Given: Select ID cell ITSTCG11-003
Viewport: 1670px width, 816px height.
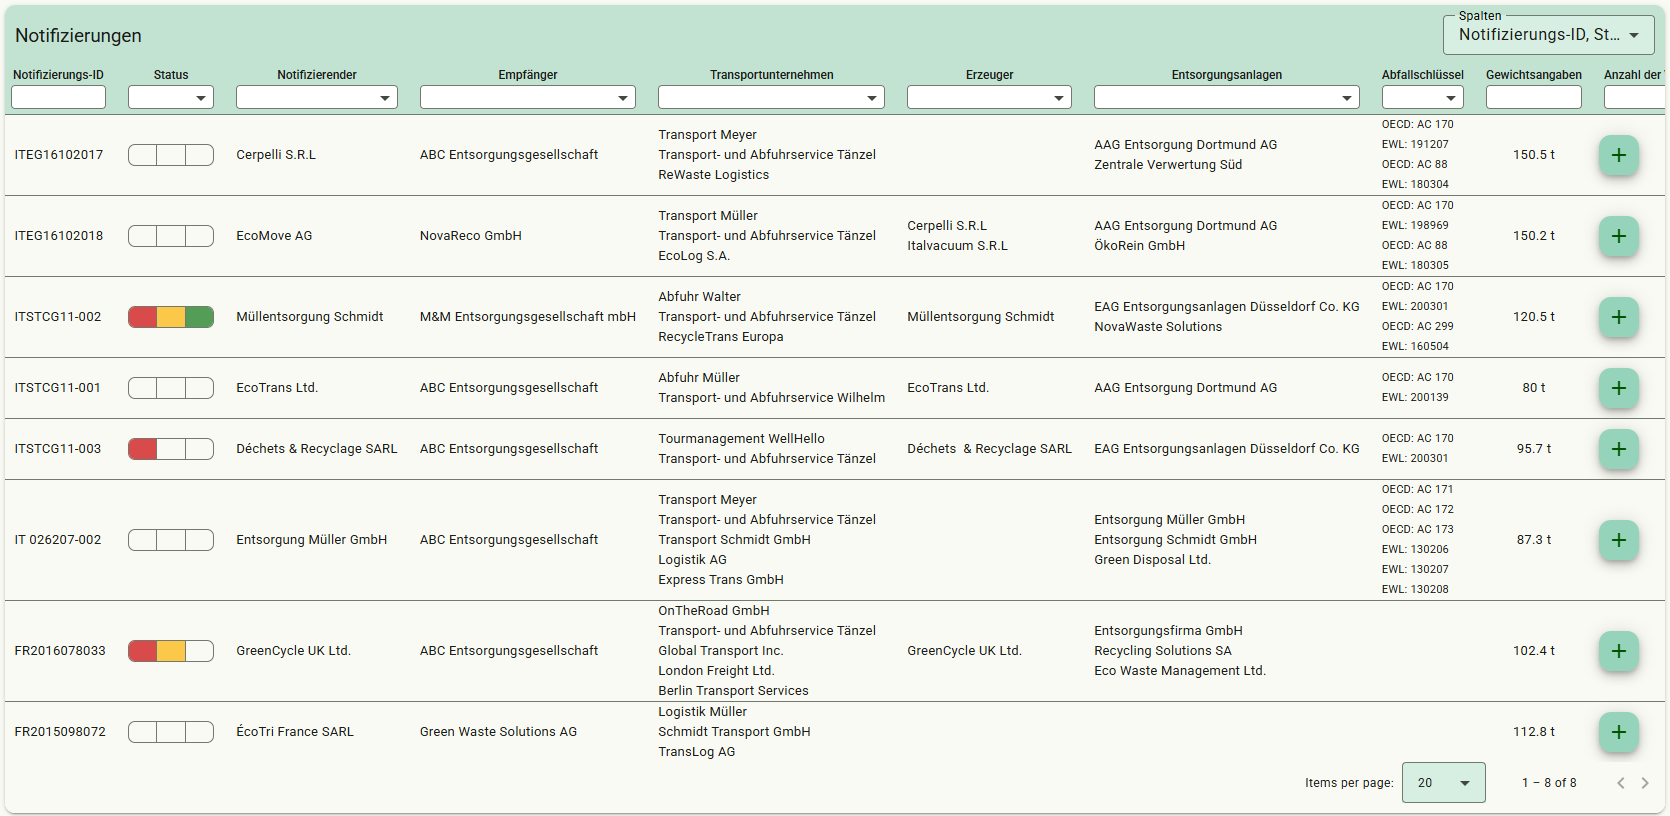Looking at the screenshot, I should coord(58,449).
